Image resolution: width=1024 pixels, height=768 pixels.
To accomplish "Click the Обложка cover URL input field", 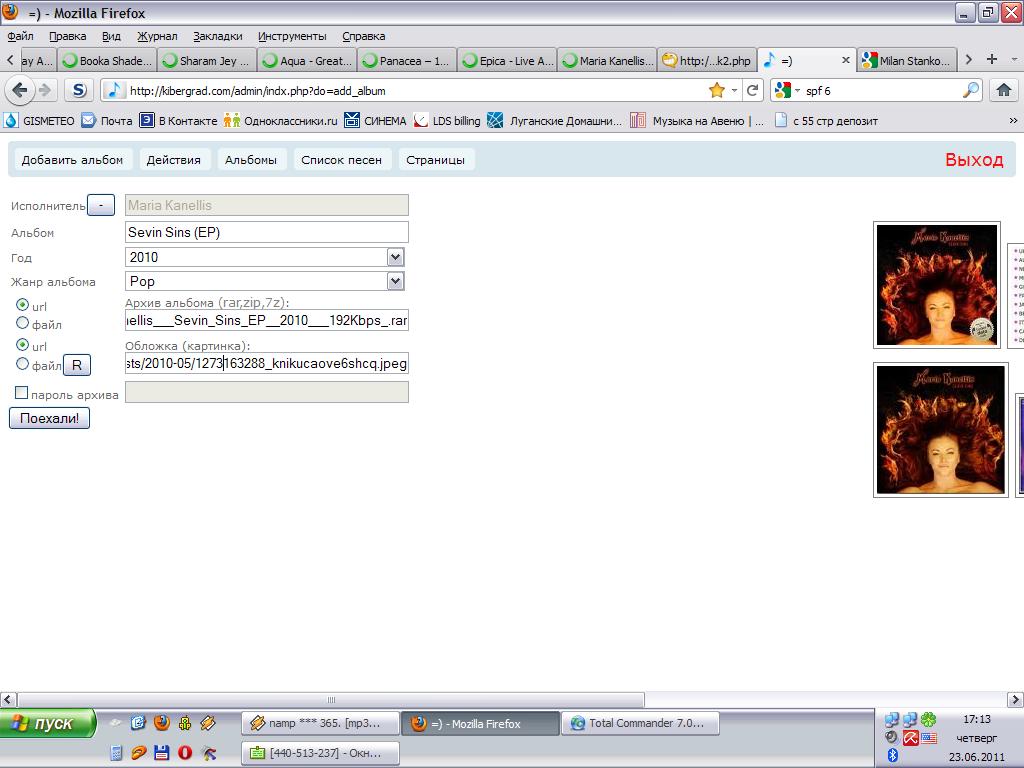I will pos(266,363).
